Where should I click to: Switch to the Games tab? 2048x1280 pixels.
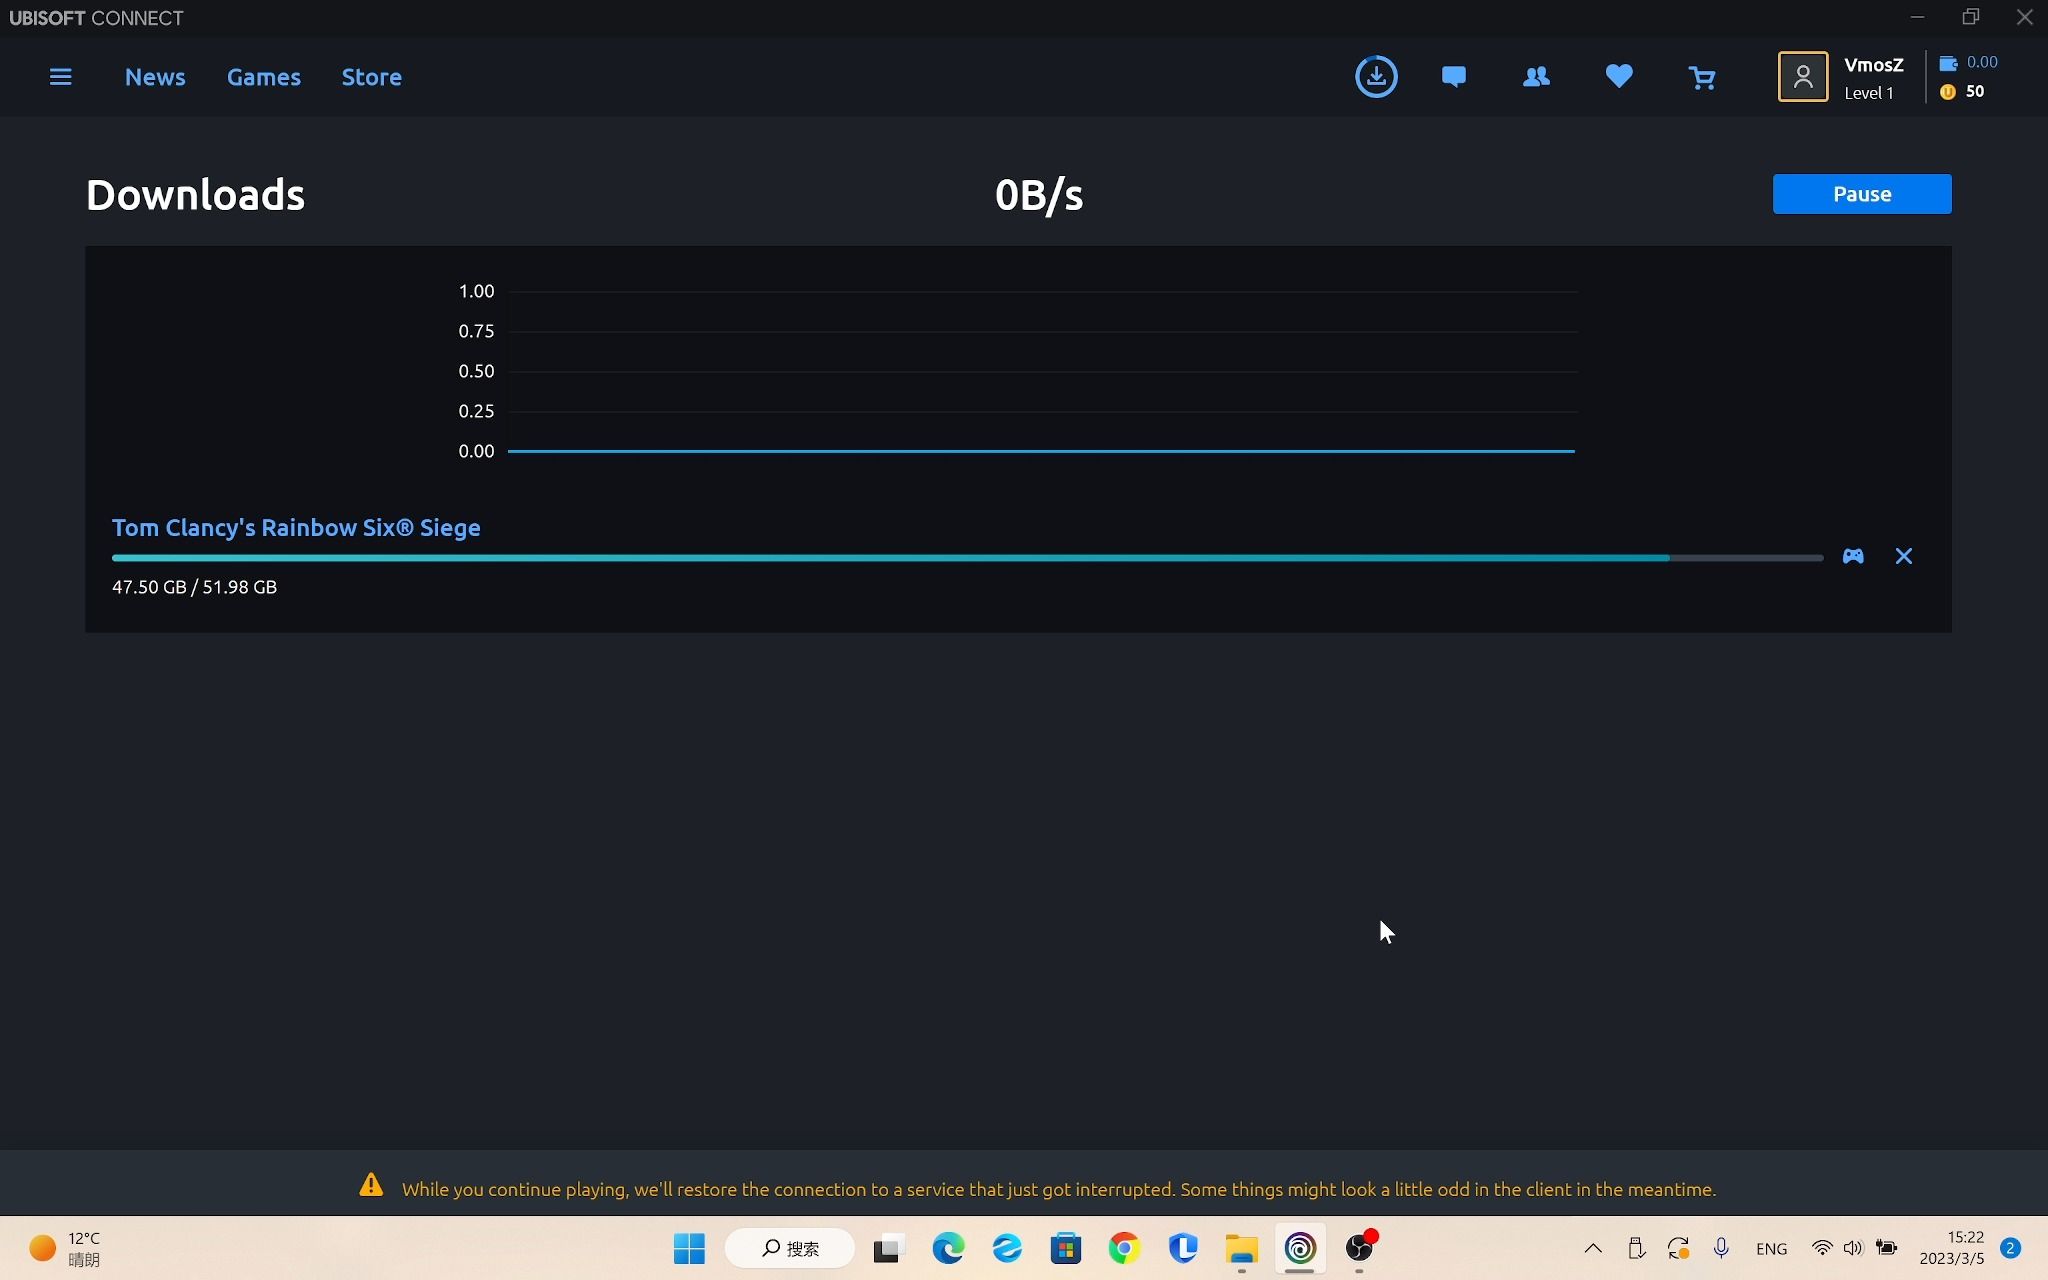(263, 77)
